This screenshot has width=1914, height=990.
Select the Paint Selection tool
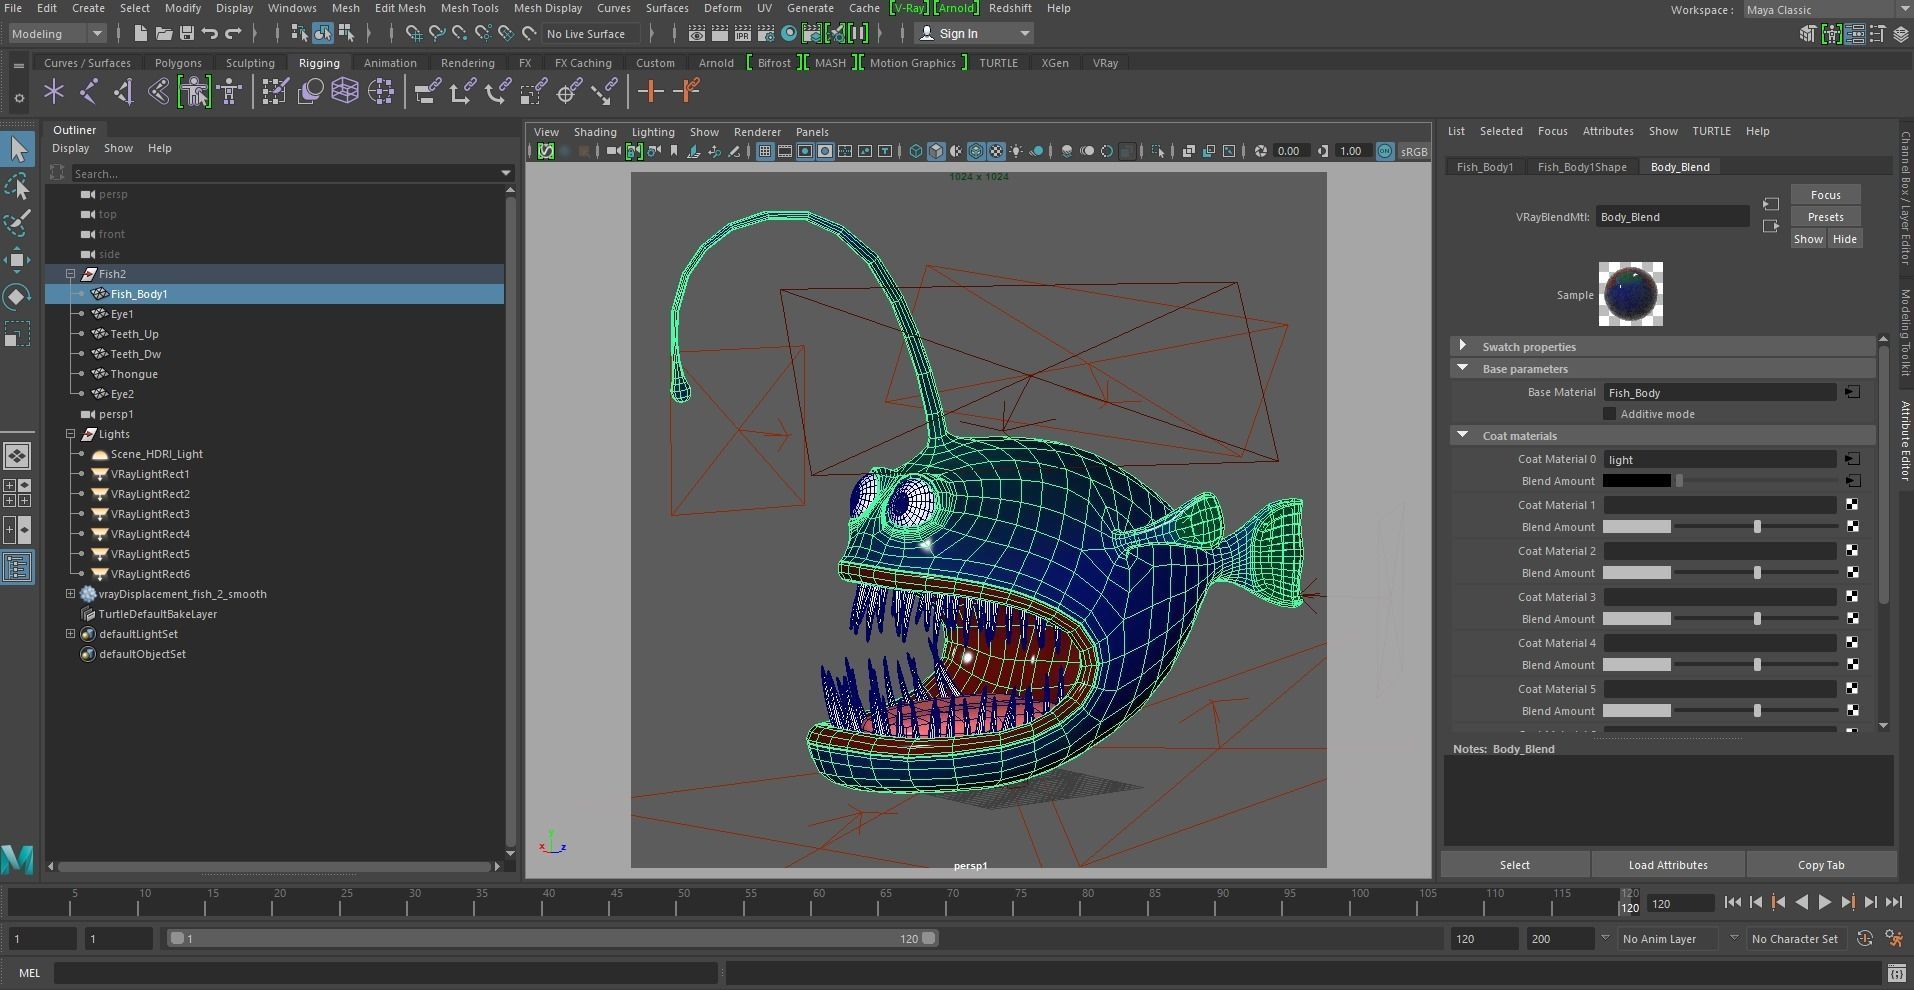[17, 222]
